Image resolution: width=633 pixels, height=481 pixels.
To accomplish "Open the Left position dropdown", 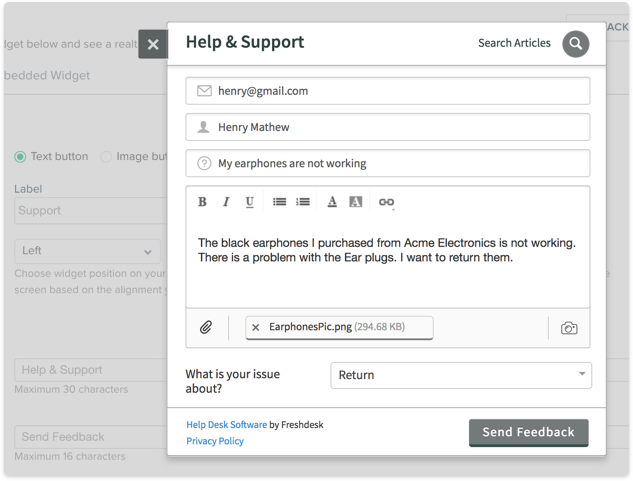I will coord(87,251).
